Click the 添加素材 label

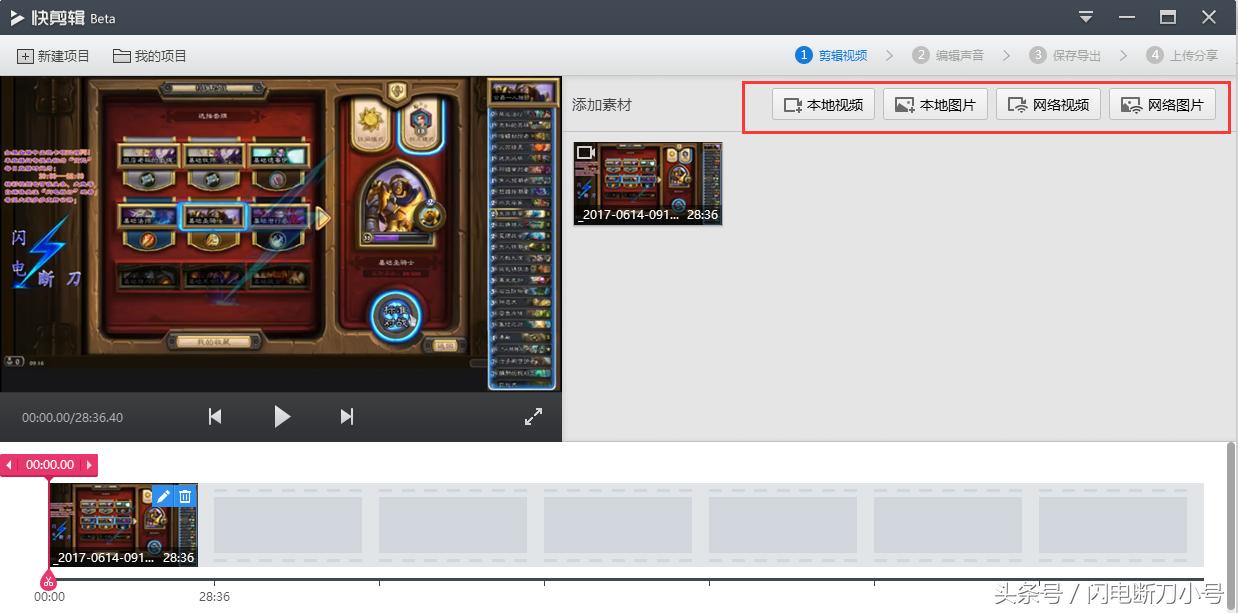(x=602, y=105)
